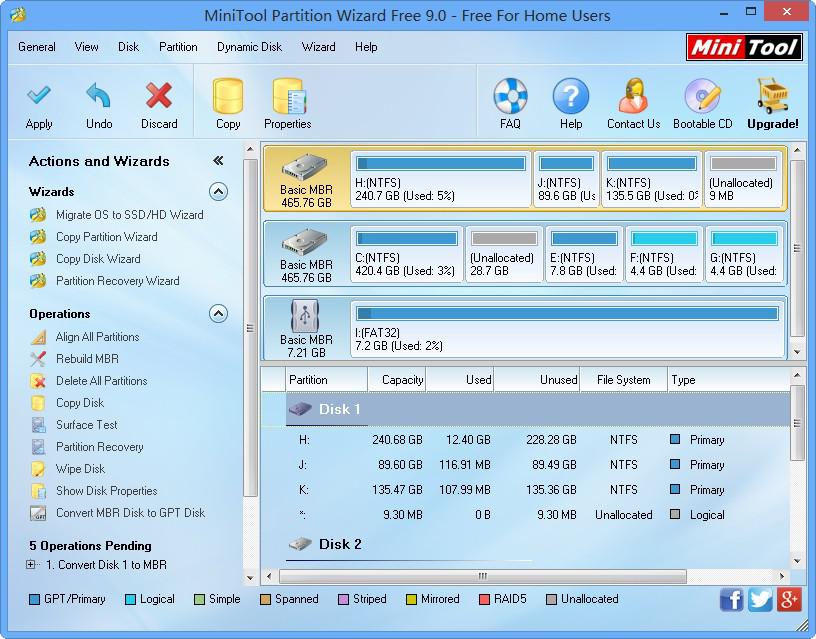Expand pending operation Convert Disk 1 to MBR
Image resolution: width=816 pixels, height=639 pixels.
coord(31,565)
